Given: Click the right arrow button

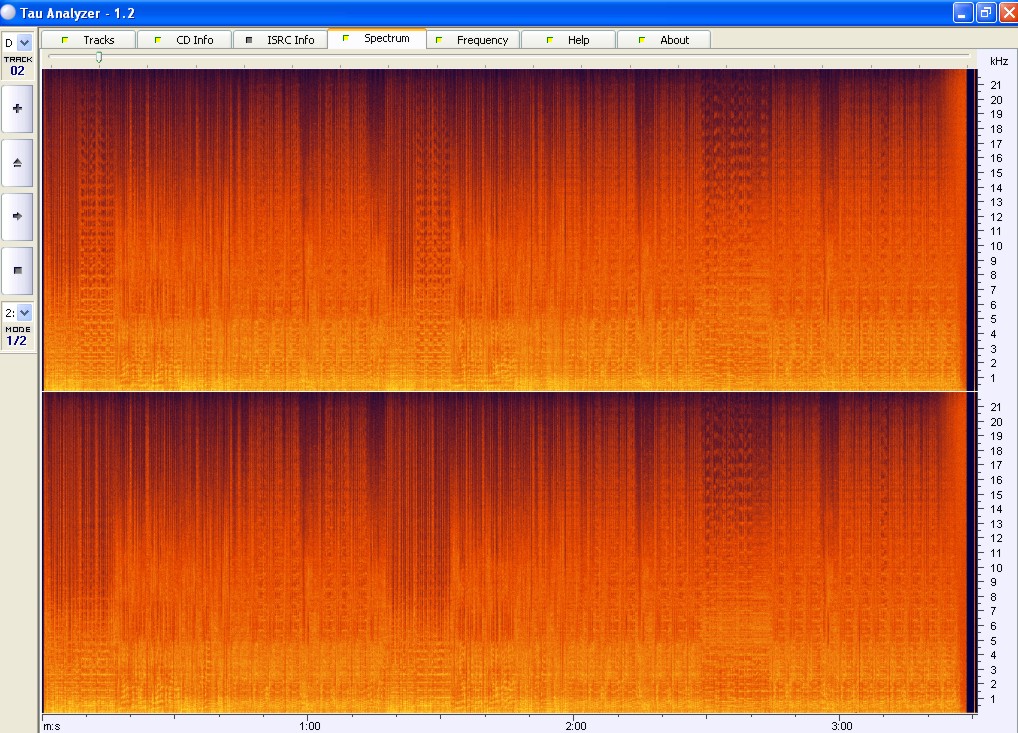Looking at the screenshot, I should (x=17, y=216).
